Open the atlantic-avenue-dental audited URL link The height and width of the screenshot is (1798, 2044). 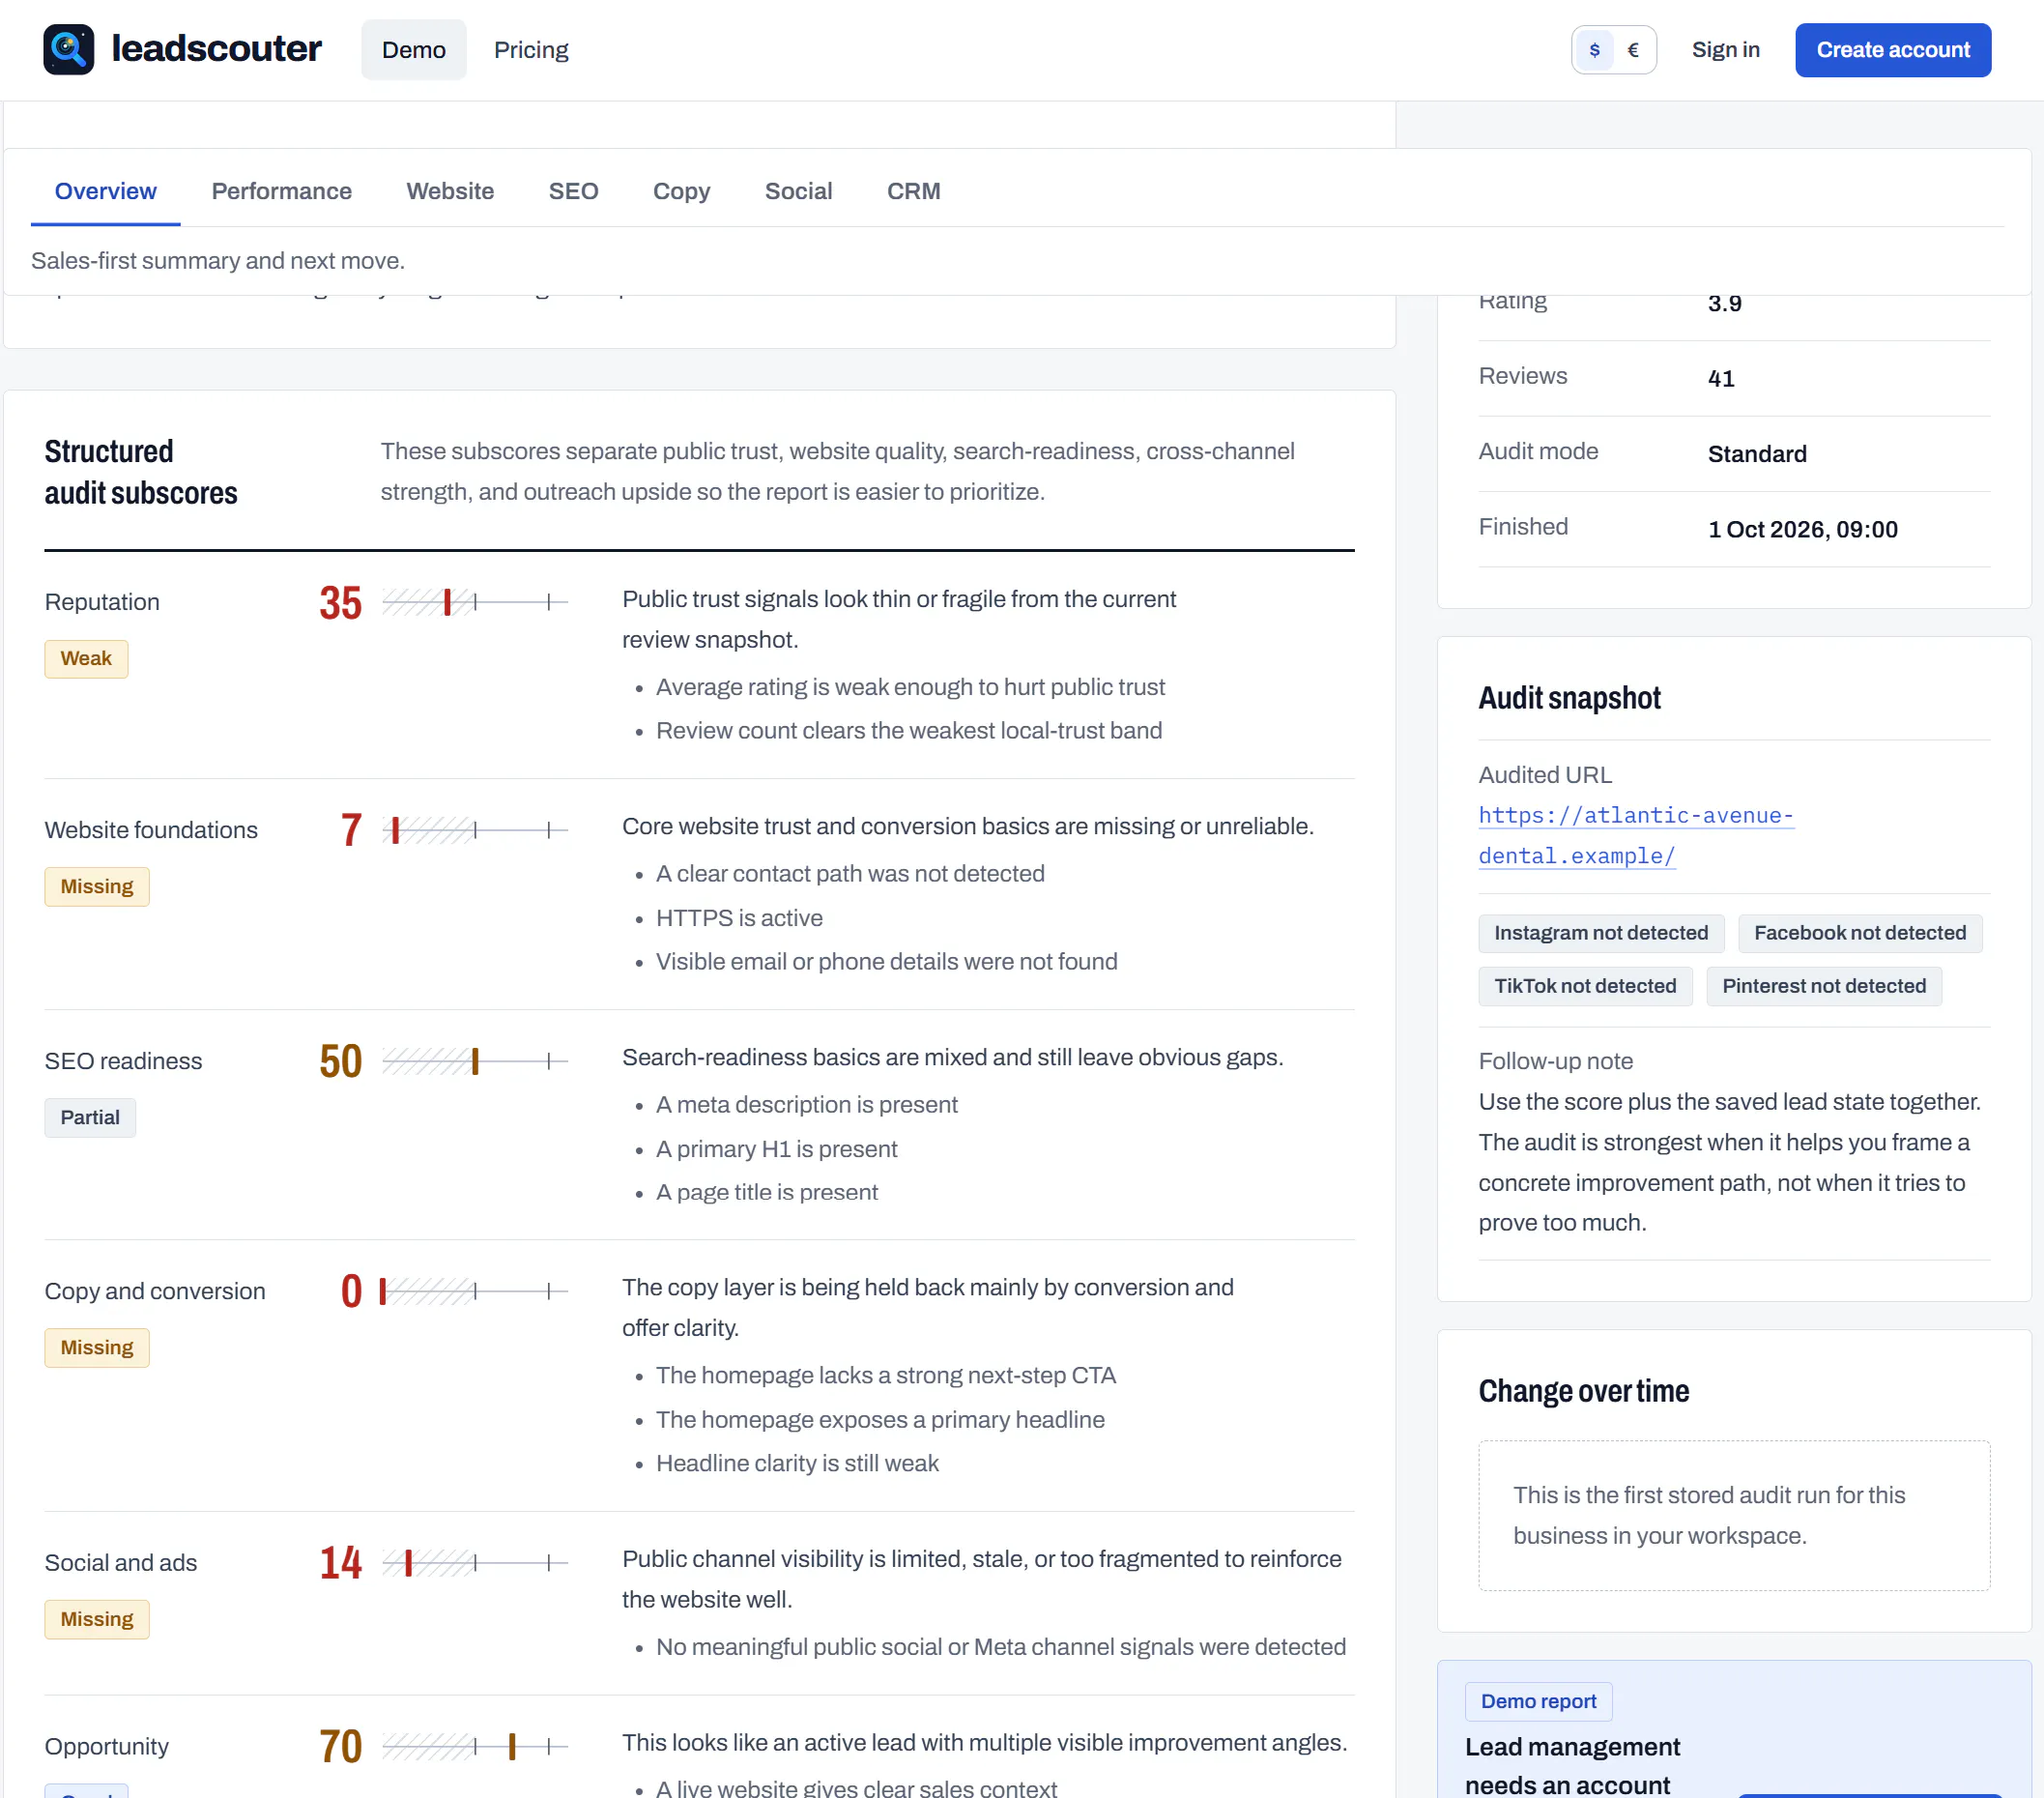[x=1636, y=835]
